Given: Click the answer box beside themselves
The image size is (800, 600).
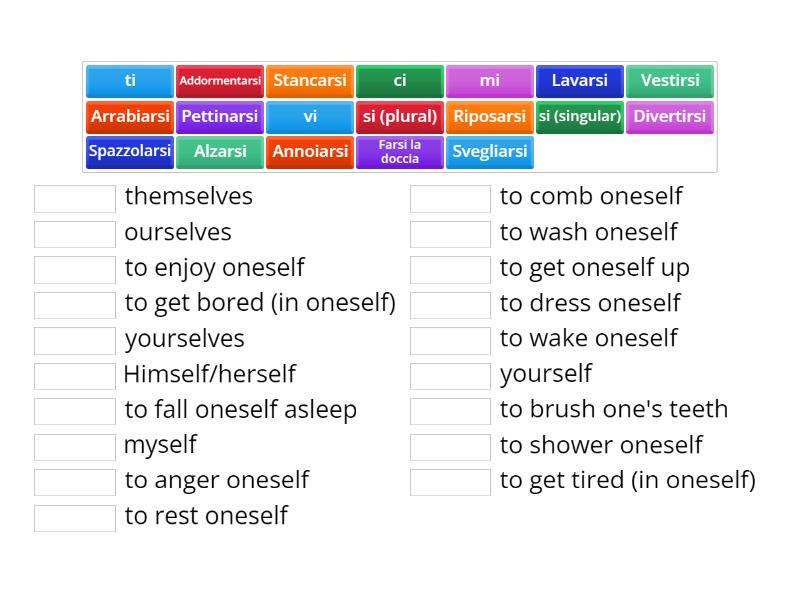Looking at the screenshot, I should (74, 198).
